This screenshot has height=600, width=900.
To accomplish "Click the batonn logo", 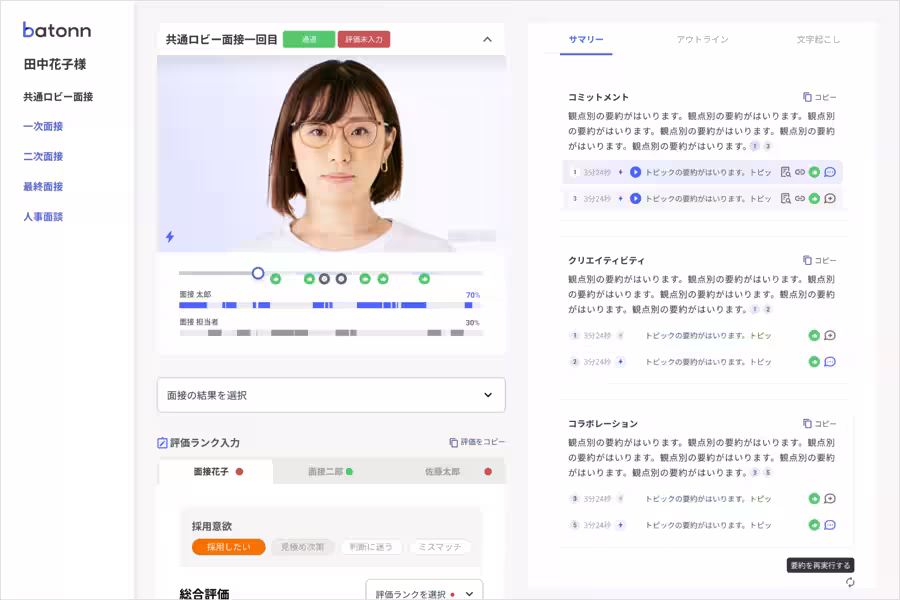I will point(57,30).
